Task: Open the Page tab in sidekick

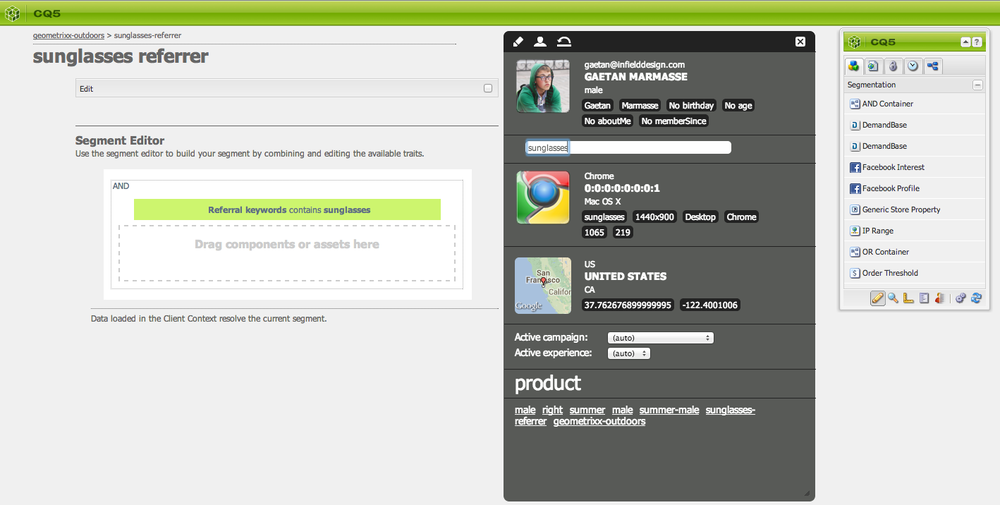Action: click(873, 66)
